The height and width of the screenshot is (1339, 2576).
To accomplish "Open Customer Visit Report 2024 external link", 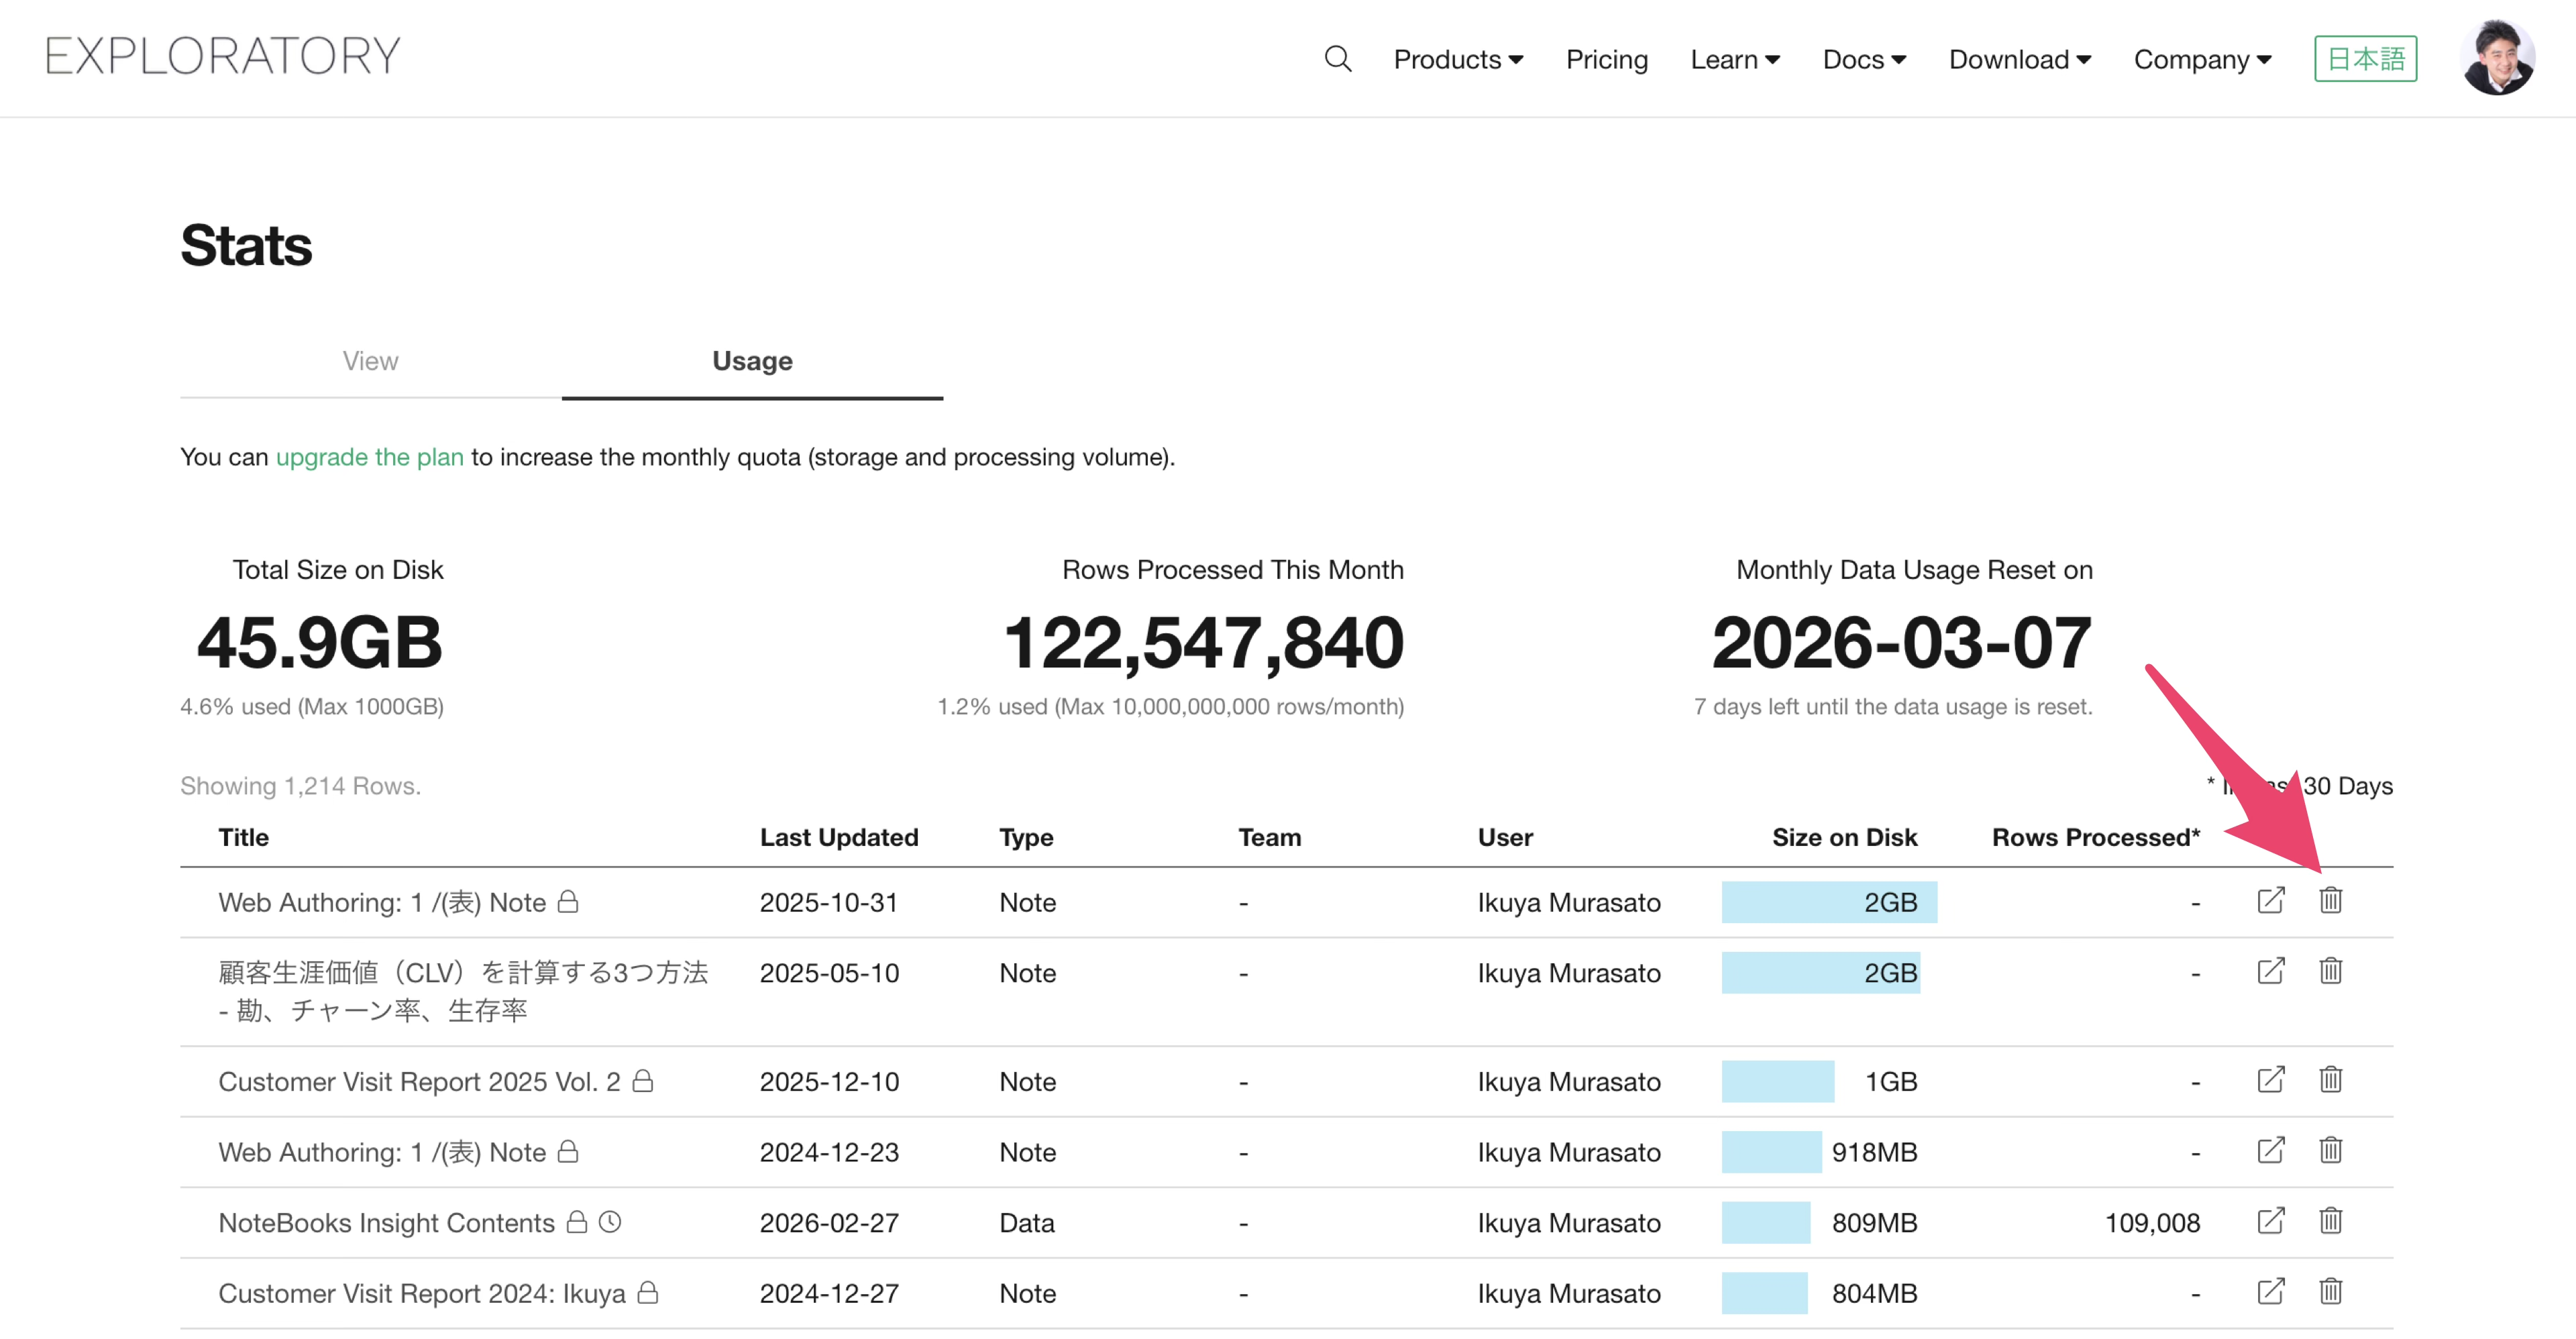I will (x=2270, y=1291).
